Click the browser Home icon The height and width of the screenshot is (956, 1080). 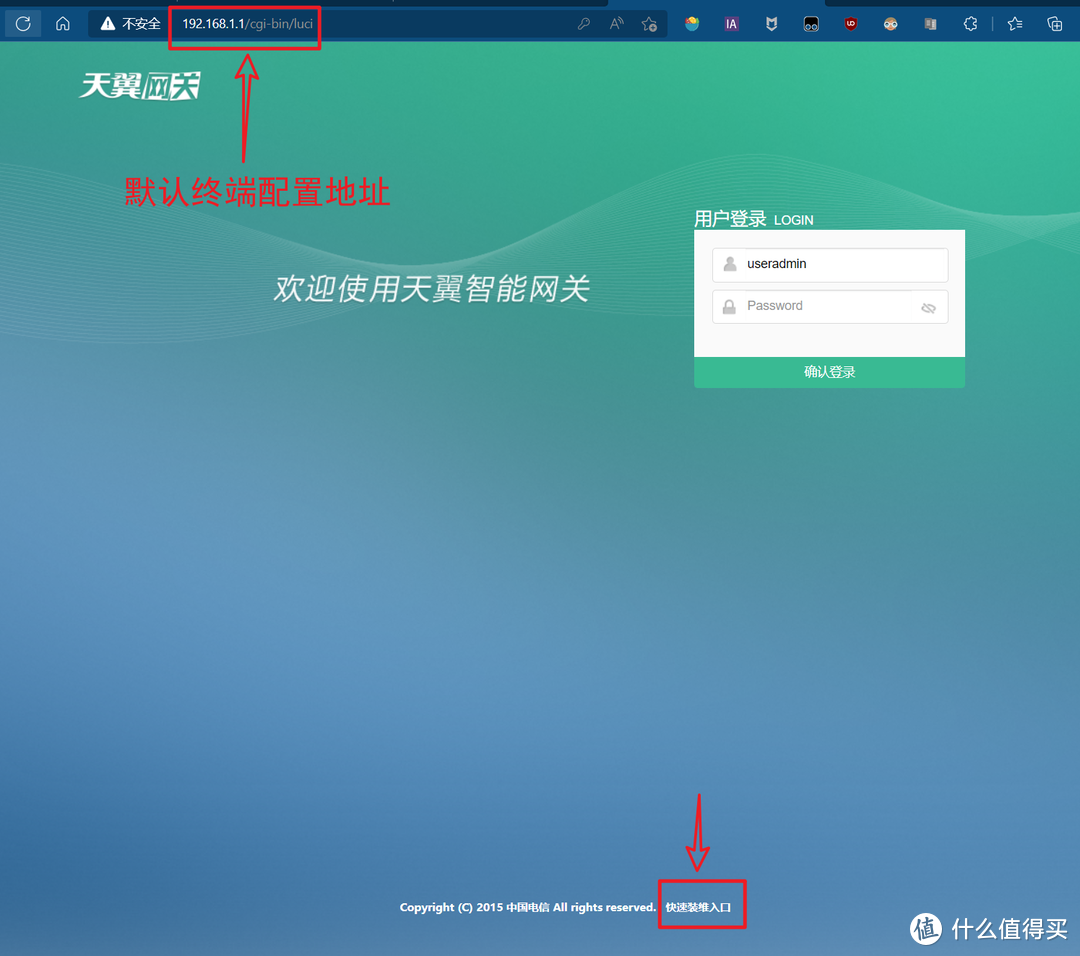click(x=62, y=23)
